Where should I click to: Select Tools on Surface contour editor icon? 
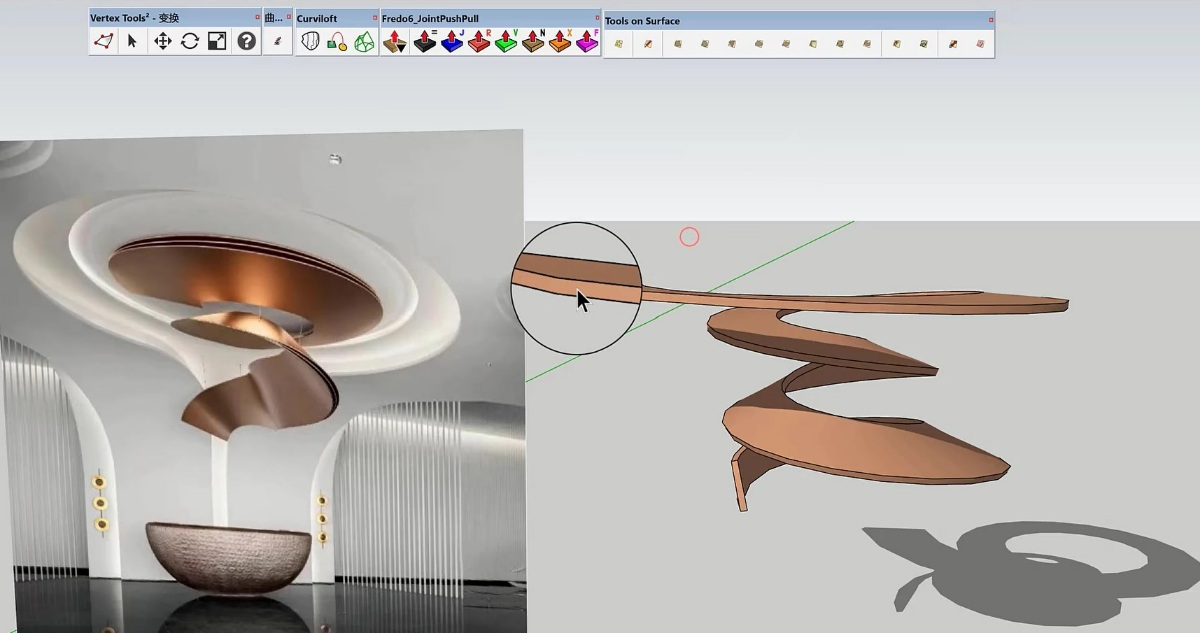click(953, 43)
